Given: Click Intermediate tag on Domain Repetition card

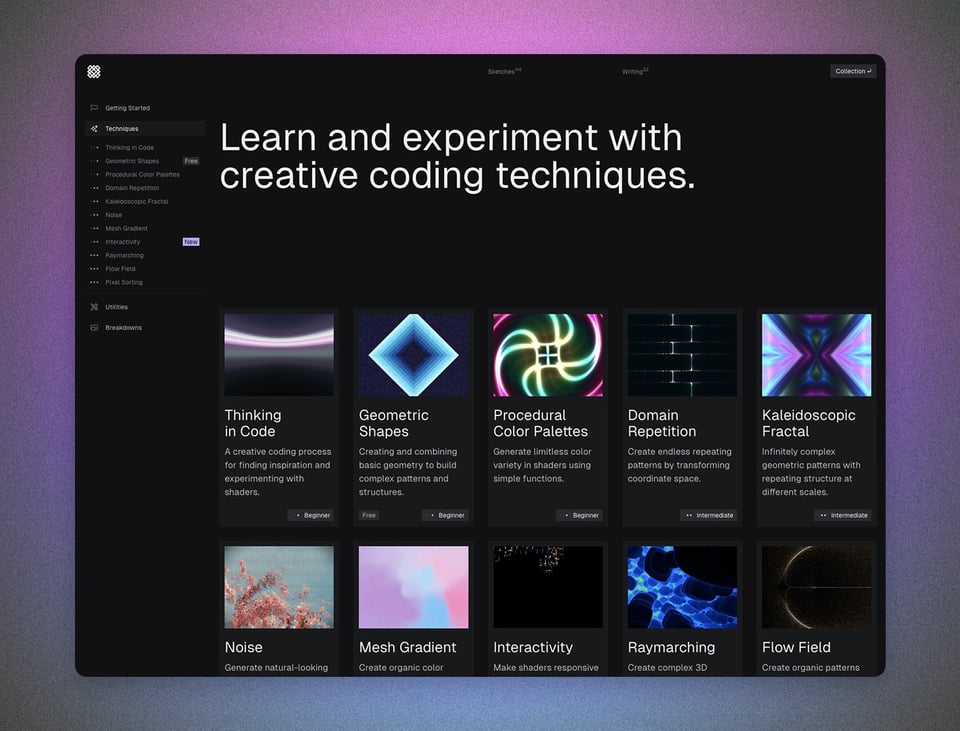Looking at the screenshot, I should click(x=709, y=516).
